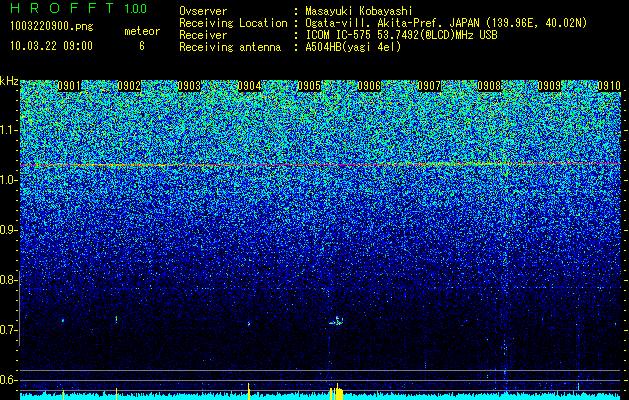Click the 'meteor' count label
629x400 pixels.
click(142, 31)
